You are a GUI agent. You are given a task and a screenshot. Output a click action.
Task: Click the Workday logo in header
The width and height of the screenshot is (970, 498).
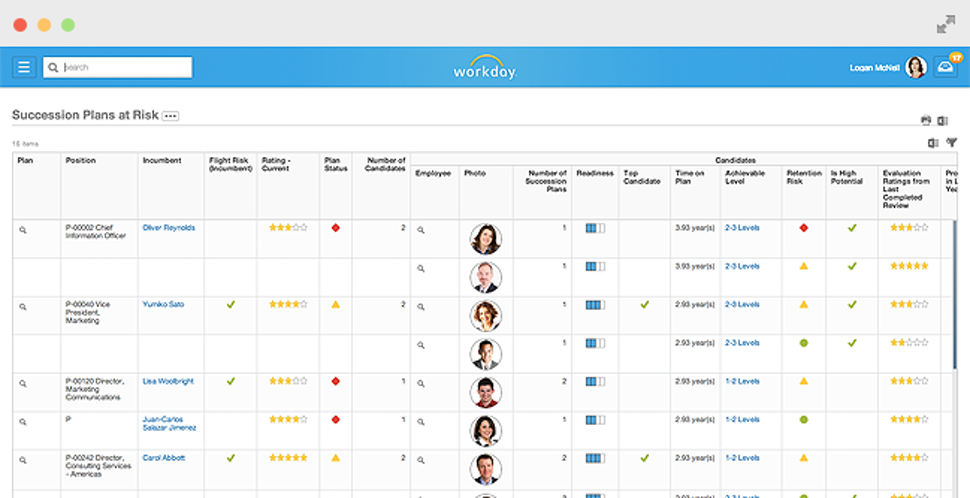[x=484, y=69]
